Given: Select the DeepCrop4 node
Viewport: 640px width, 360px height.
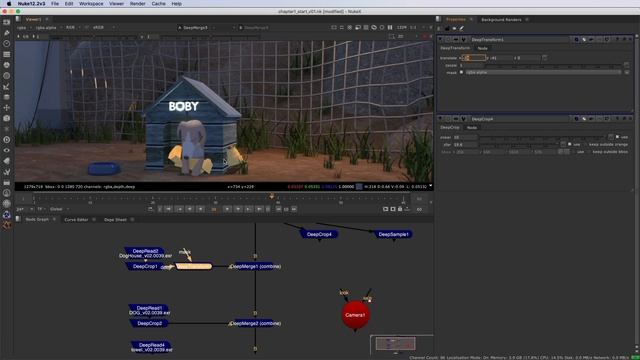Looking at the screenshot, I should point(319,234).
